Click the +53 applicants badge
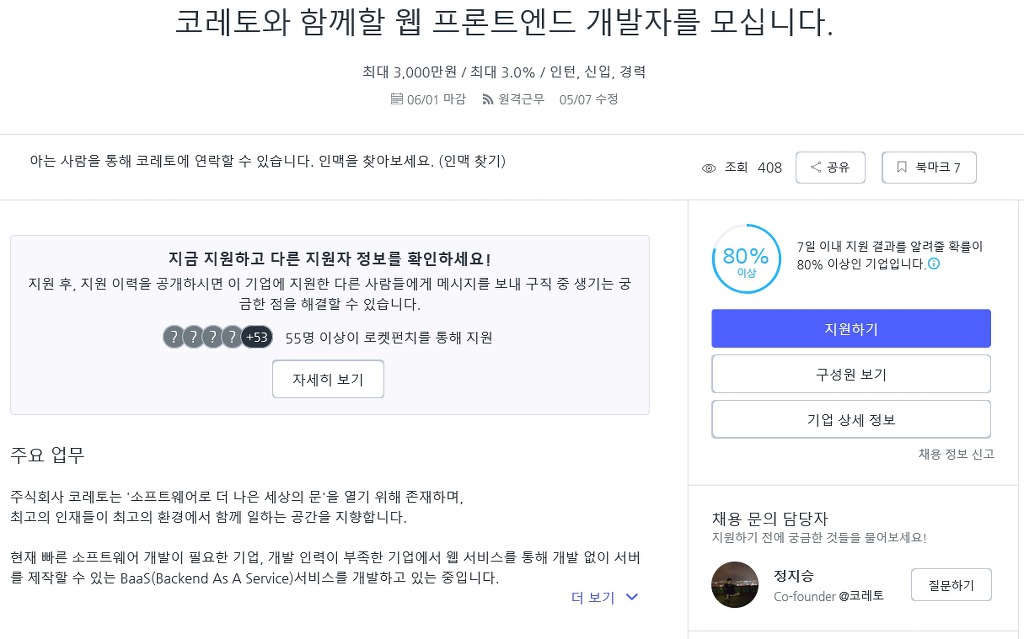This screenshot has height=639, width=1024. [x=257, y=337]
